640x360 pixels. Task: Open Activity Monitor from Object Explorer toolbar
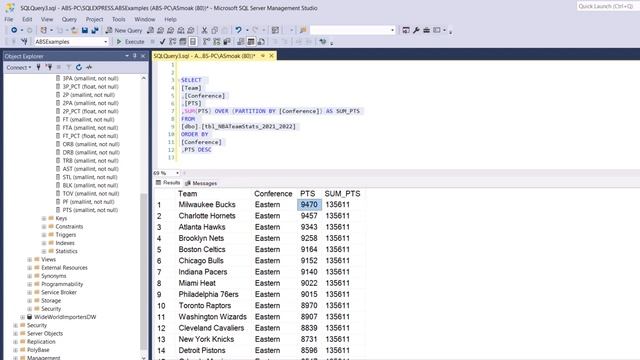pyautogui.click(x=89, y=67)
